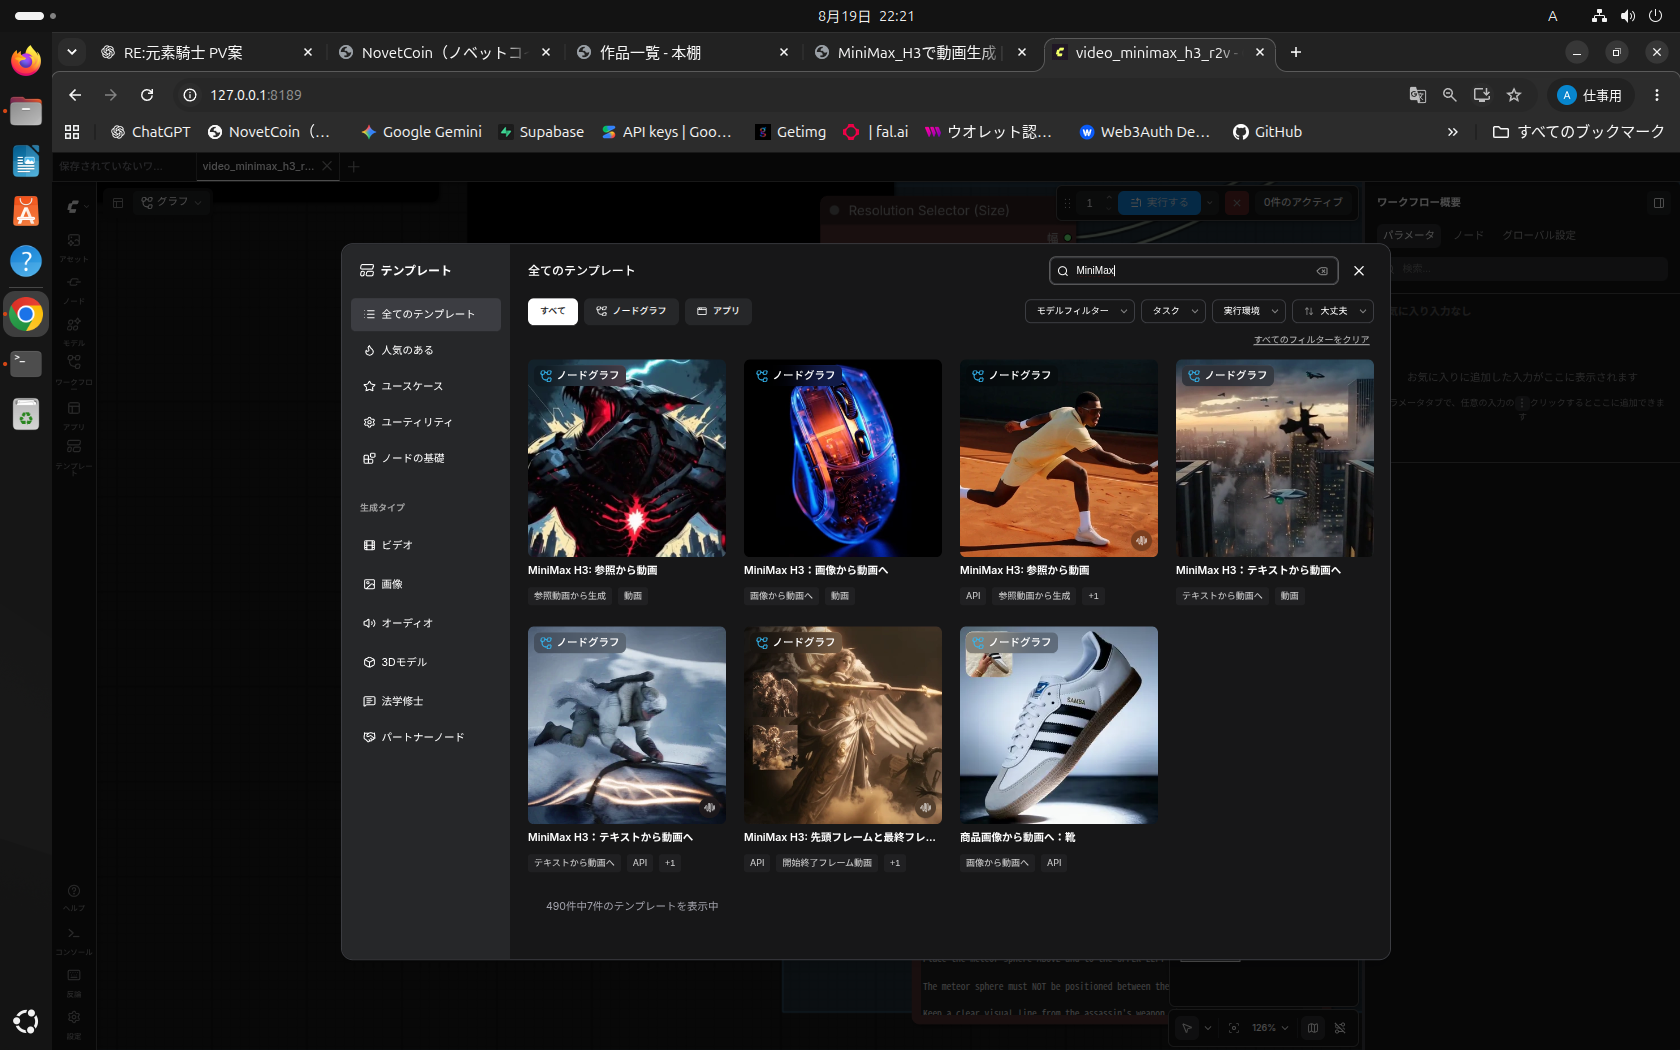The image size is (1680, 1050).
Task: Open the Supabase bookmark
Action: [541, 132]
